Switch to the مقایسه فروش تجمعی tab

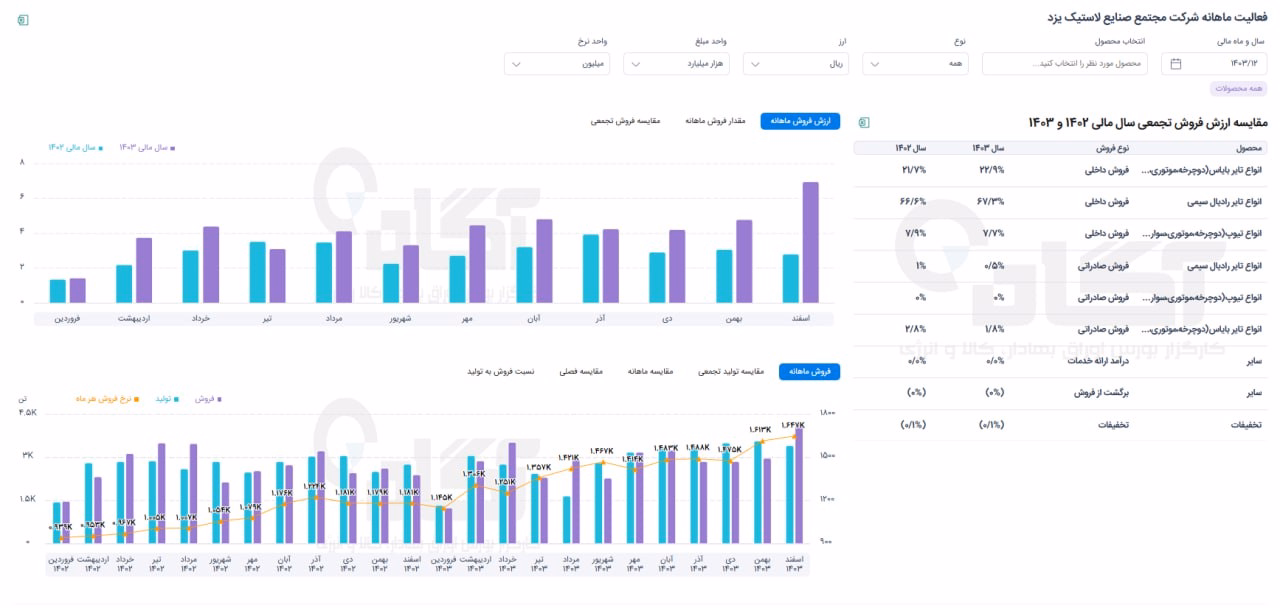[x=625, y=121]
